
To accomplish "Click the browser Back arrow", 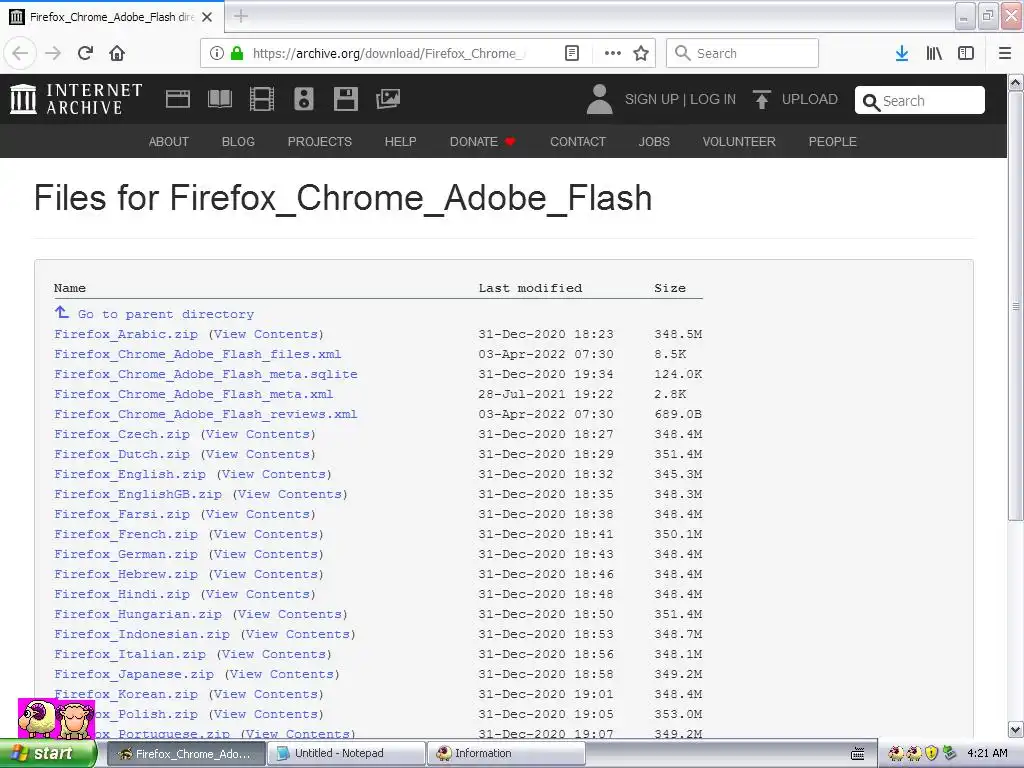I will point(20,53).
